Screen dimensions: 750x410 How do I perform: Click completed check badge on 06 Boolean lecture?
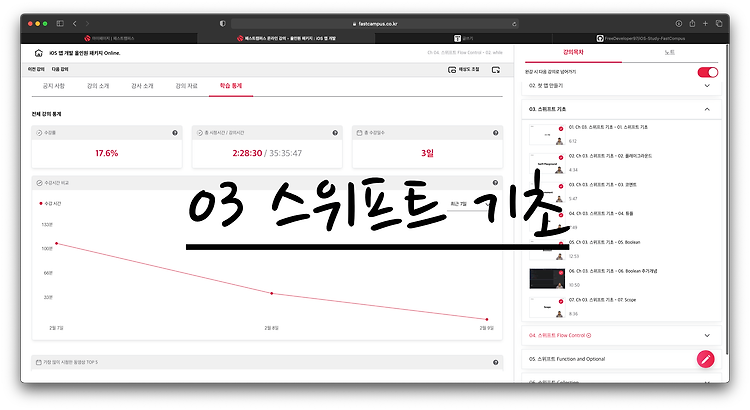click(x=561, y=273)
